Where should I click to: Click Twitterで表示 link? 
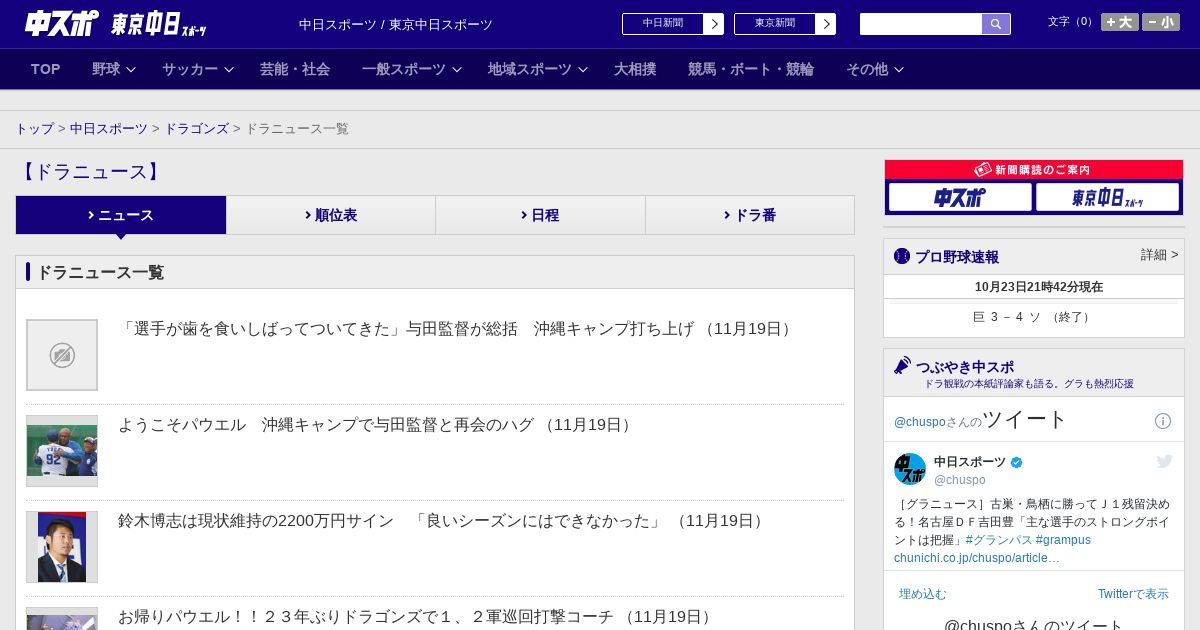pyautogui.click(x=1133, y=594)
